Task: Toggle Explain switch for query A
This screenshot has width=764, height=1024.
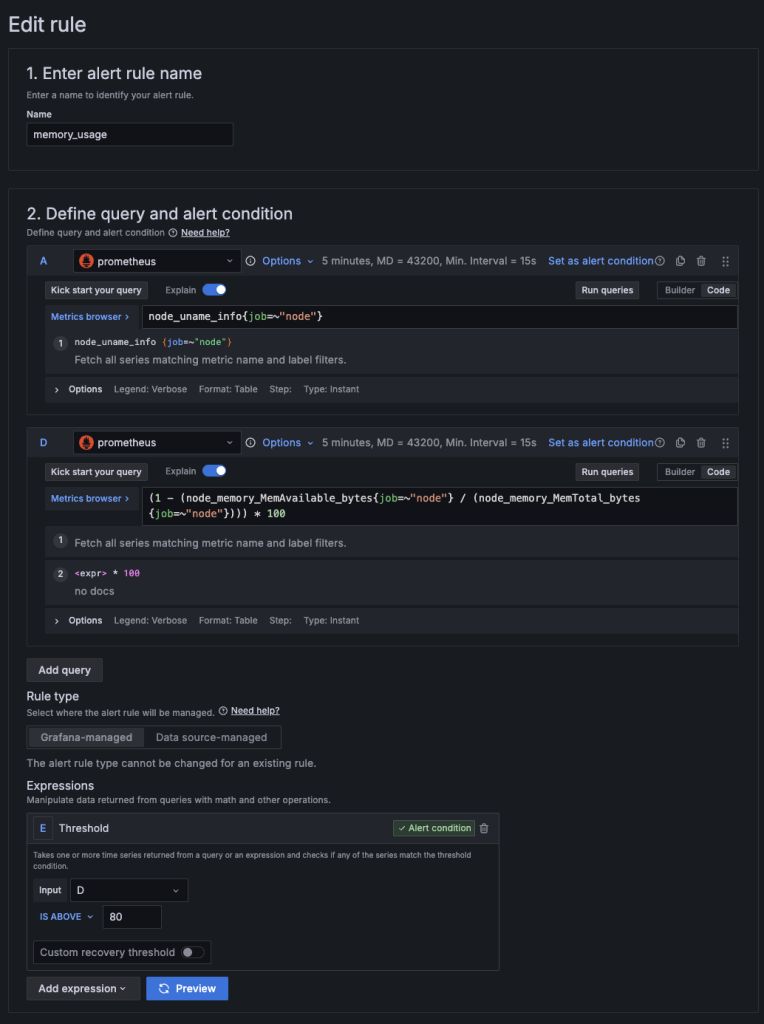Action: (214, 290)
